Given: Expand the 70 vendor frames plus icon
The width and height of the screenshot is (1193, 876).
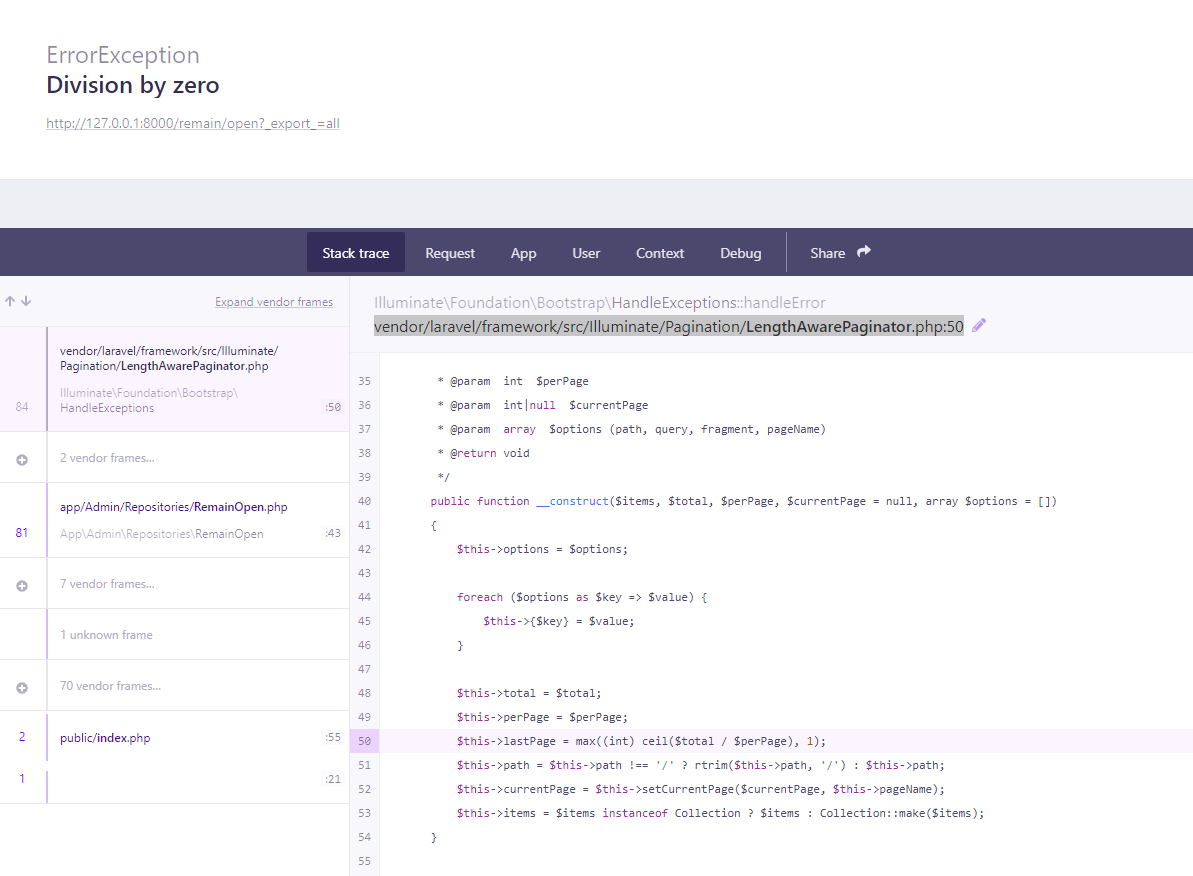Looking at the screenshot, I should pyautogui.click(x=22, y=688).
